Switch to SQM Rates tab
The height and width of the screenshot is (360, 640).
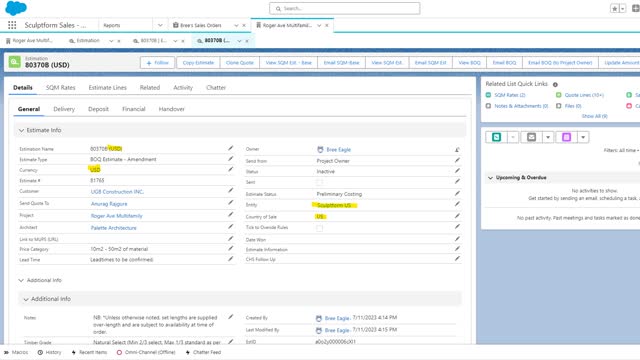point(60,87)
